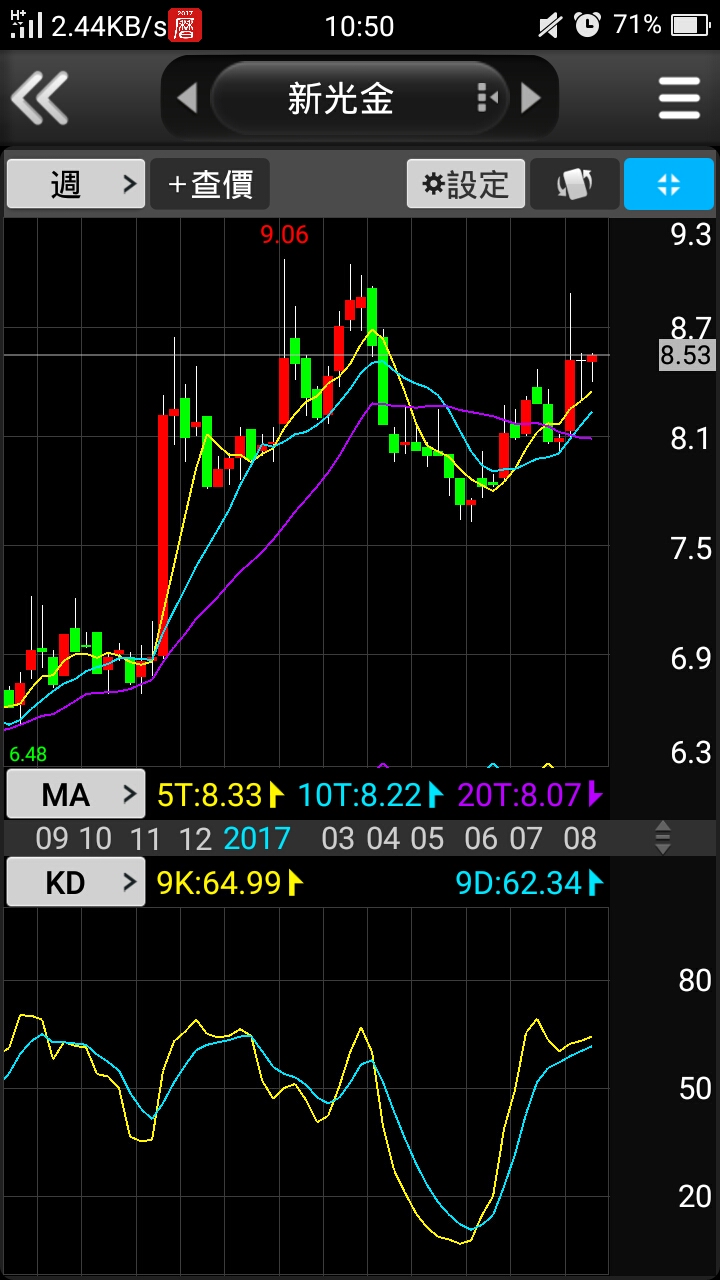Open the stock list selector icon
Viewport: 720px width, 1280px height.
(488, 98)
